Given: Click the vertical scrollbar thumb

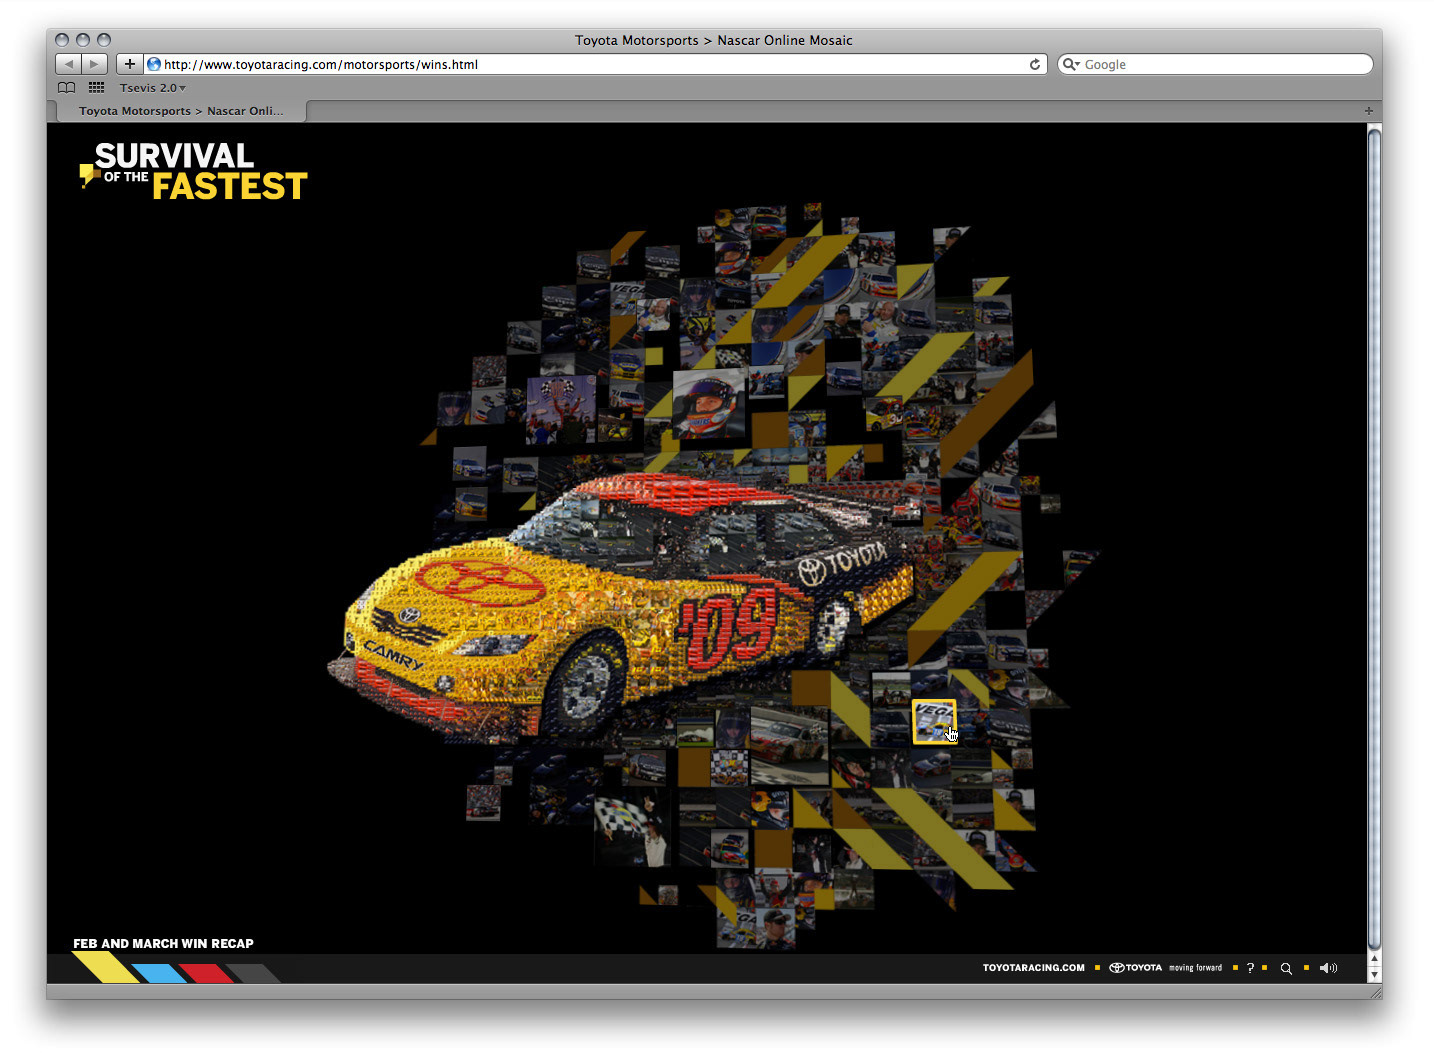Looking at the screenshot, I should click(1374, 538).
